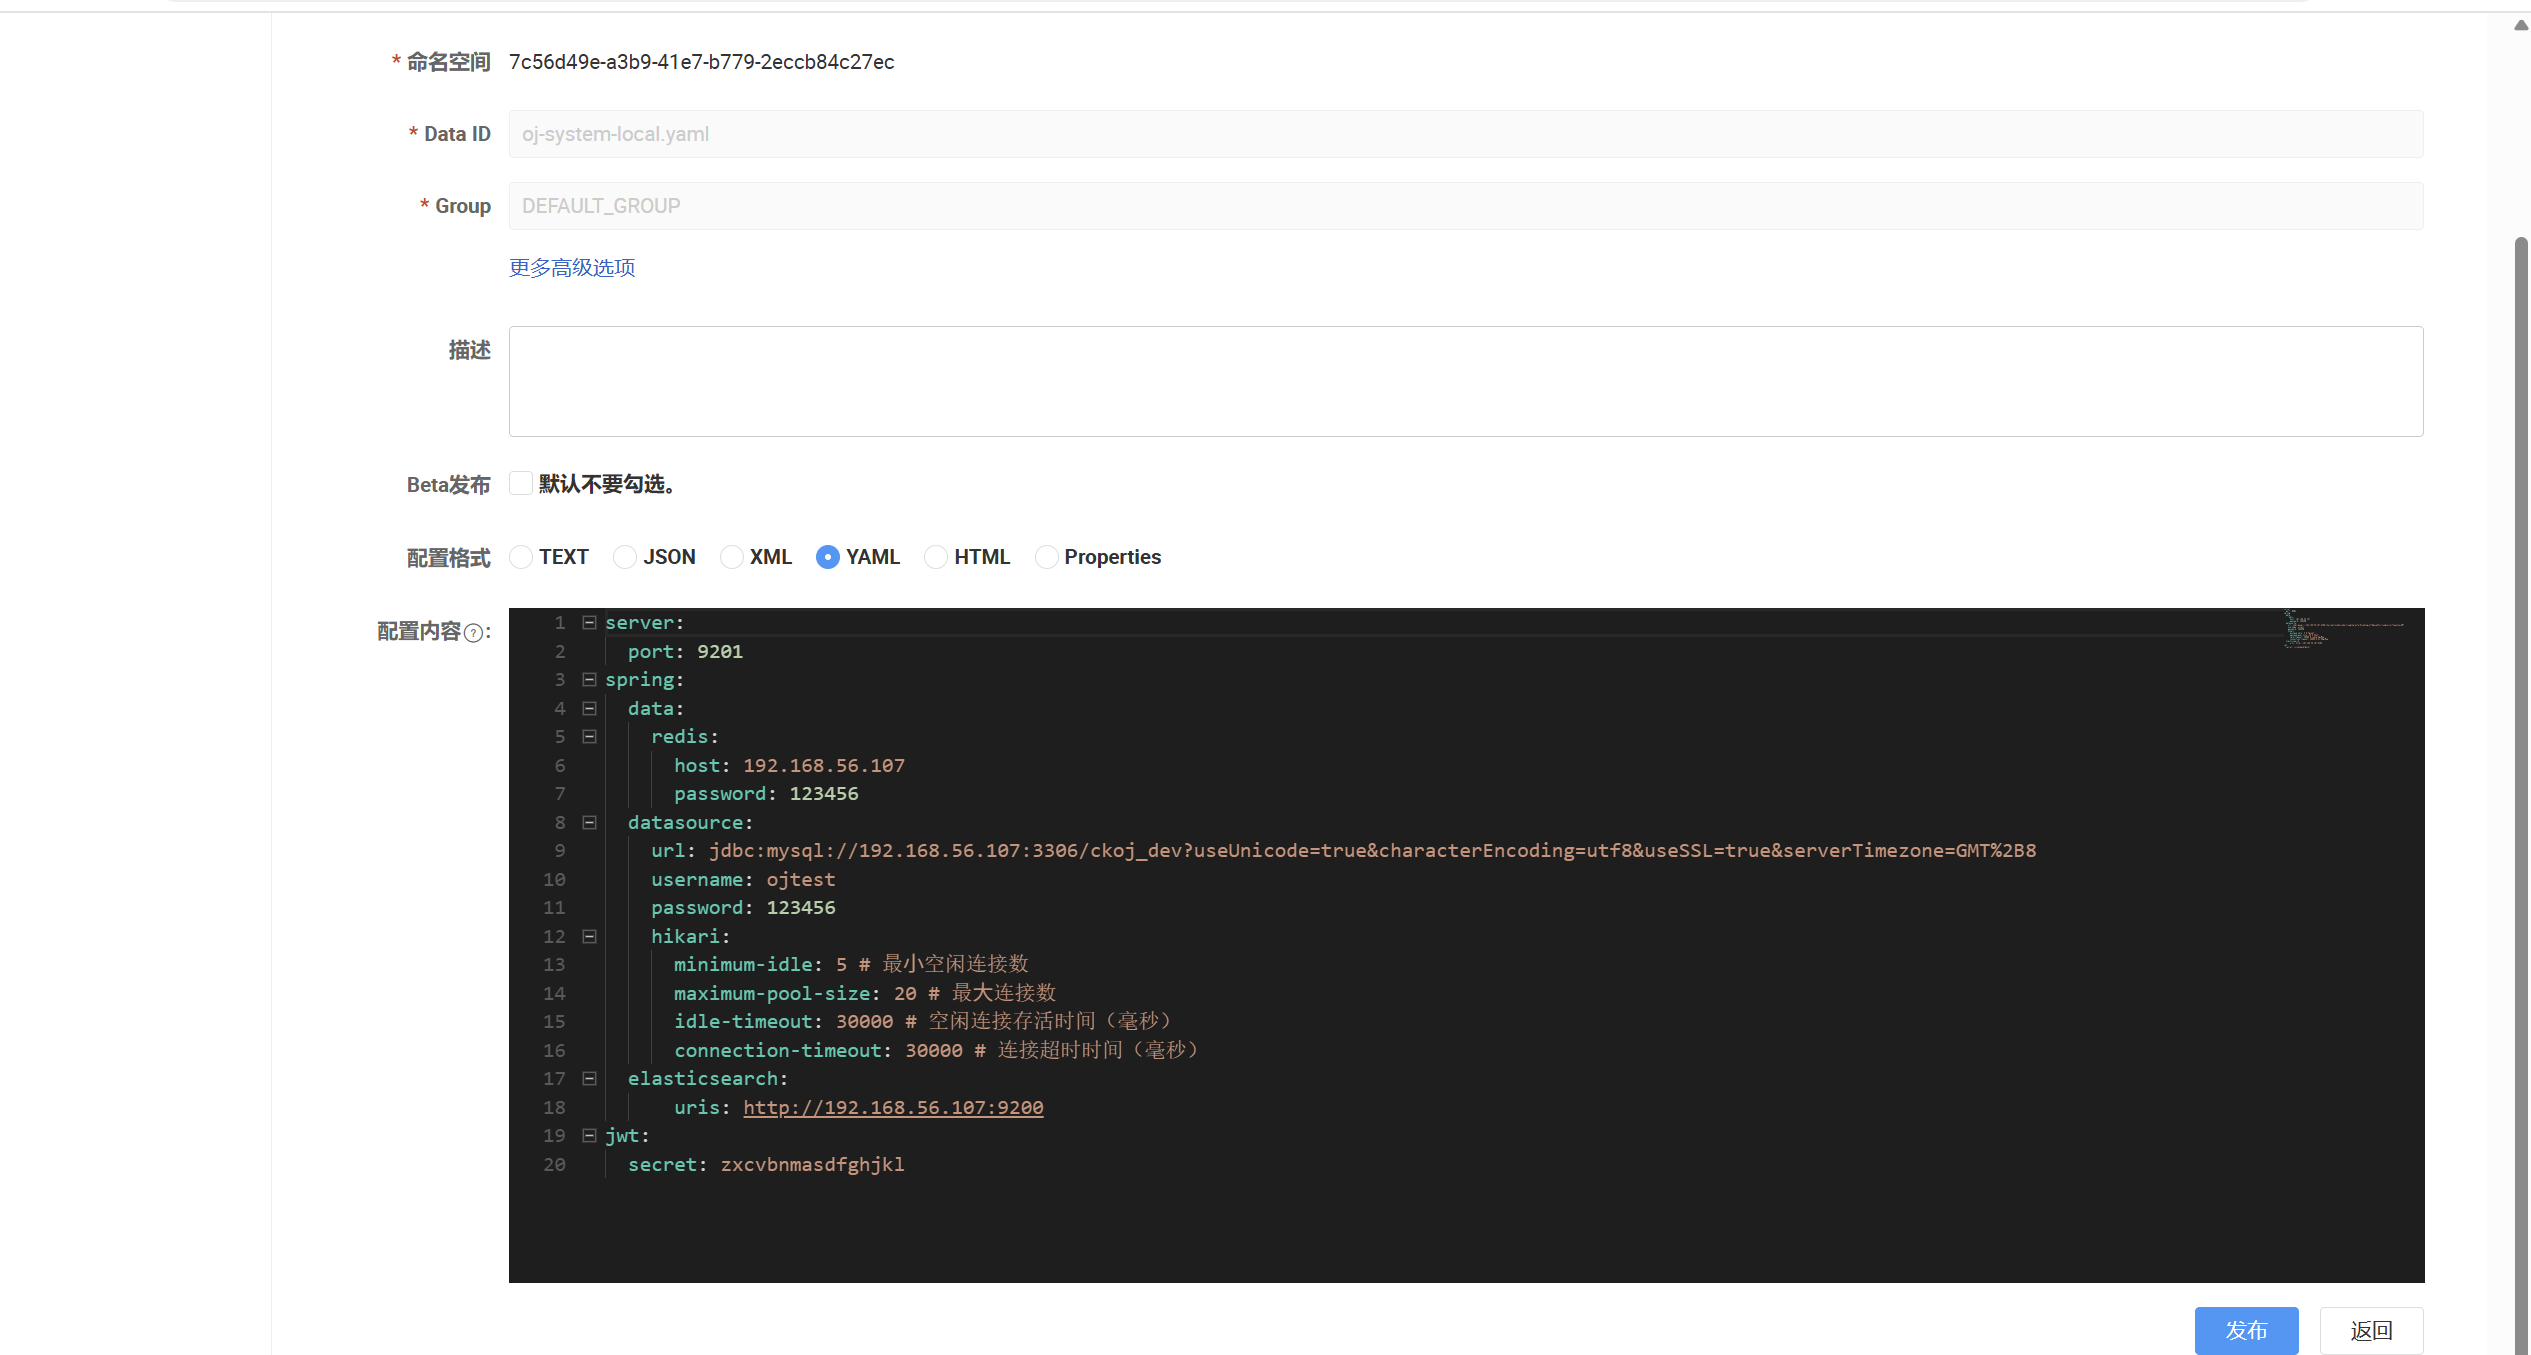2531x1355 pixels.
Task: Click the idle-timeout key on line 15
Action: tap(743, 1022)
